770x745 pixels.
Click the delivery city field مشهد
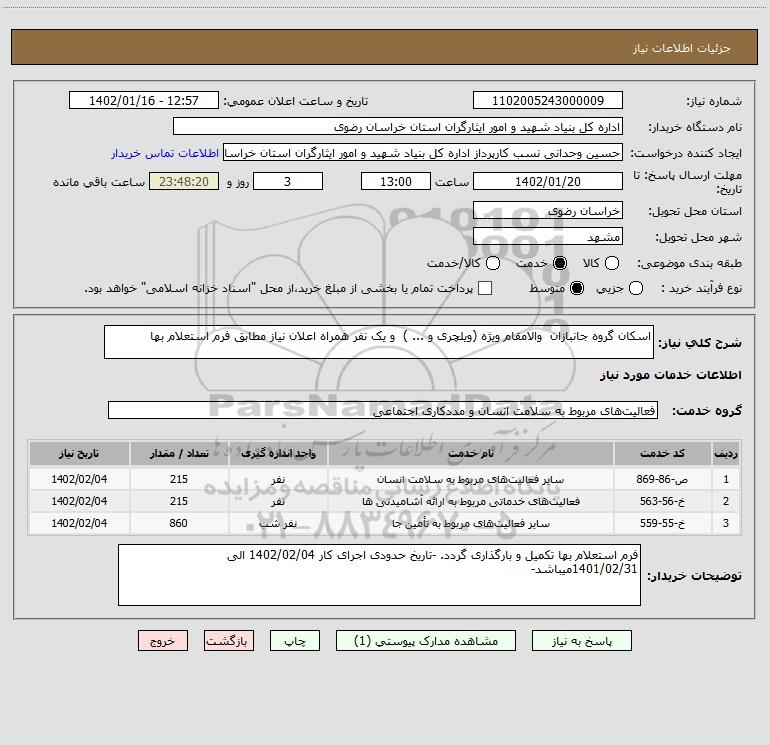coord(548,237)
